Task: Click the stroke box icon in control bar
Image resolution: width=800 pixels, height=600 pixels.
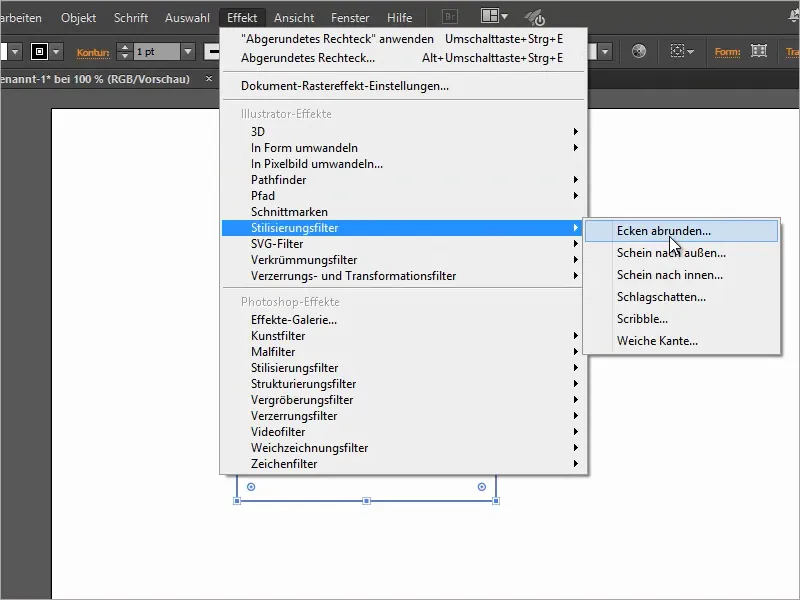Action: pos(39,52)
